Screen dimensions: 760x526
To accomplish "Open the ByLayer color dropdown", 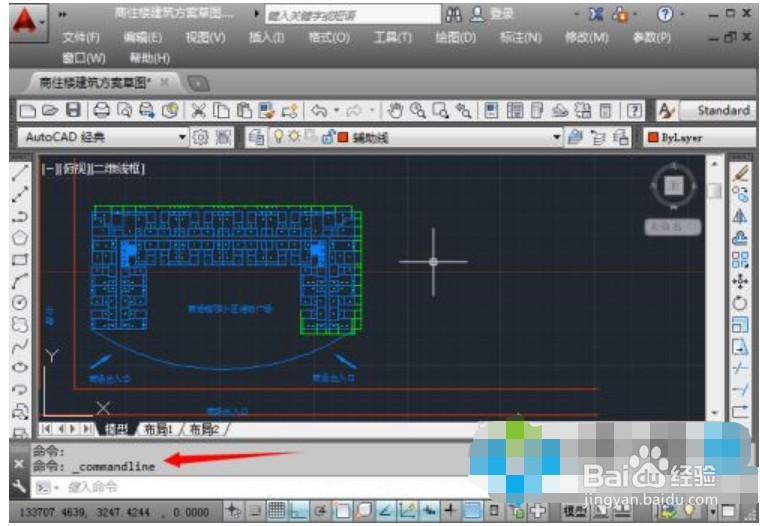I will (699, 138).
